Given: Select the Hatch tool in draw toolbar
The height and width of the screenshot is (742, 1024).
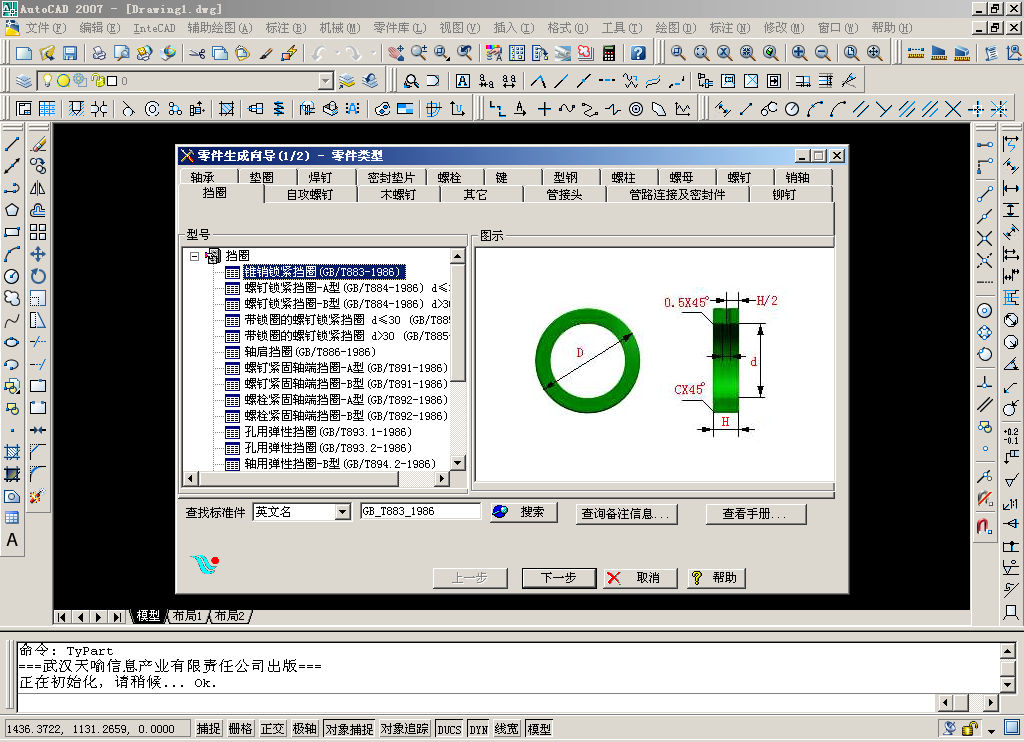Looking at the screenshot, I should [x=12, y=452].
